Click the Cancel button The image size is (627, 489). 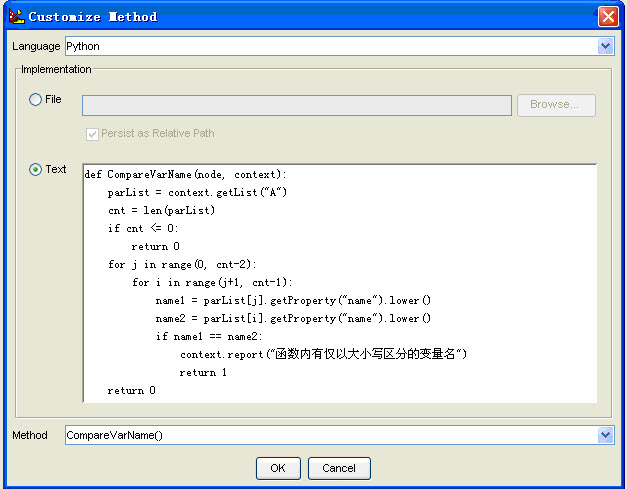[x=339, y=468]
